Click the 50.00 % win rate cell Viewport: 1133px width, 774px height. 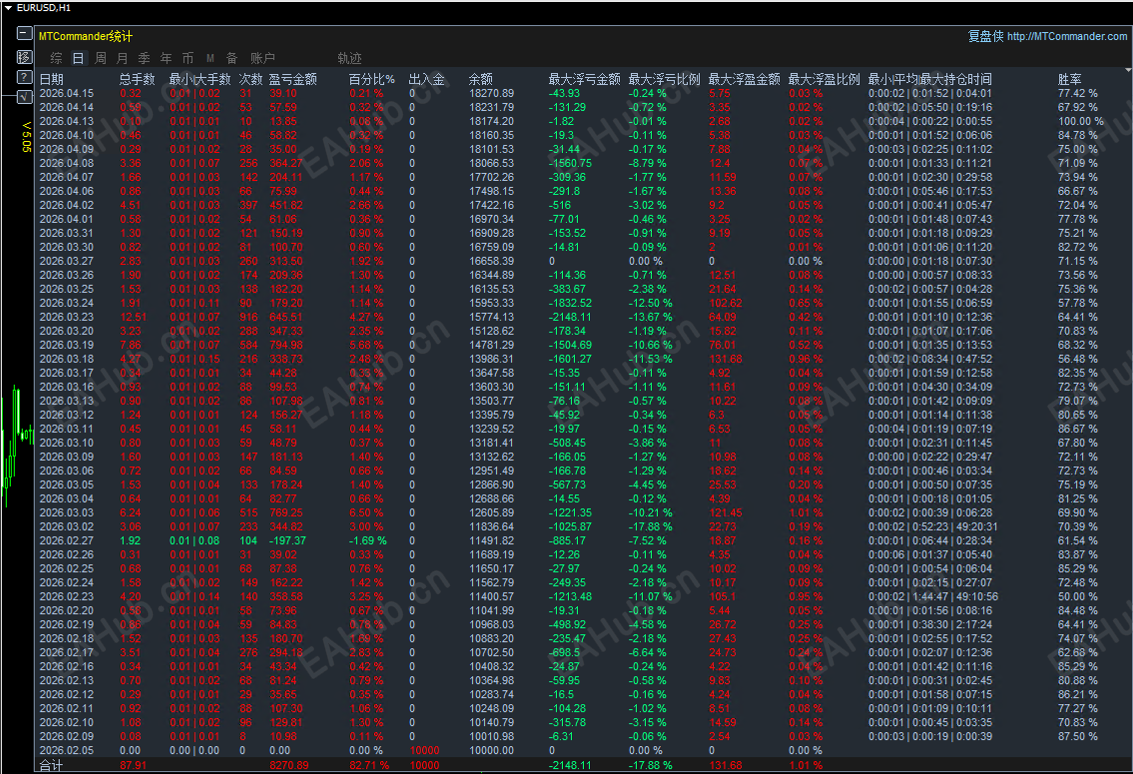point(1077,597)
